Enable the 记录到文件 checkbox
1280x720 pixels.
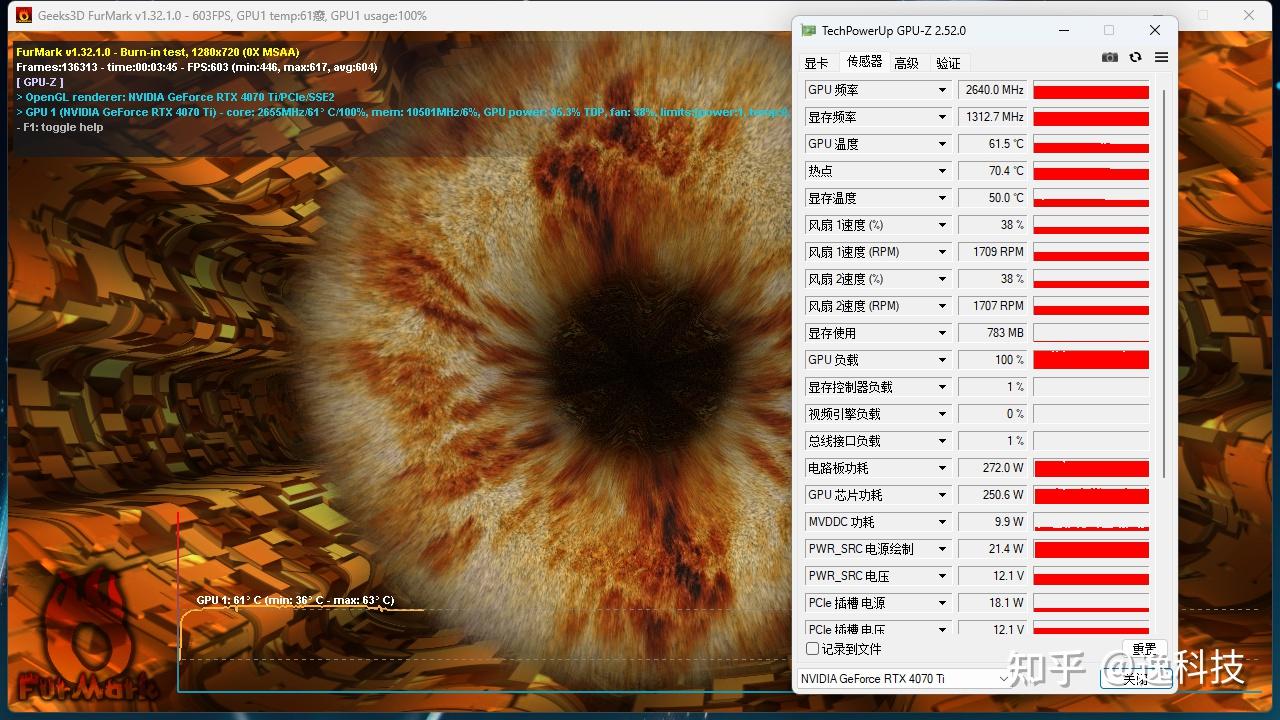[x=812, y=649]
